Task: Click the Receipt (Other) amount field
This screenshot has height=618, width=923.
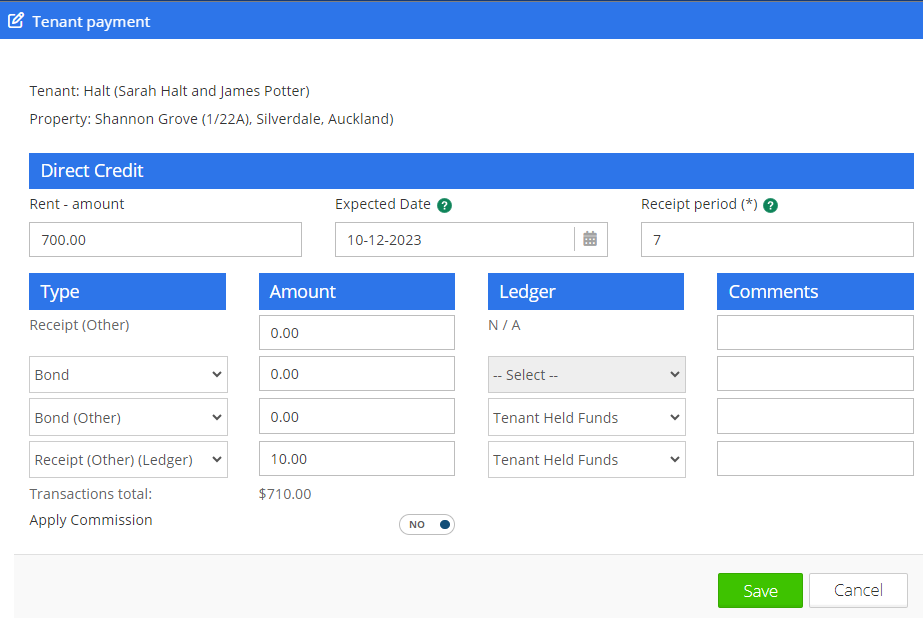Action: point(357,333)
